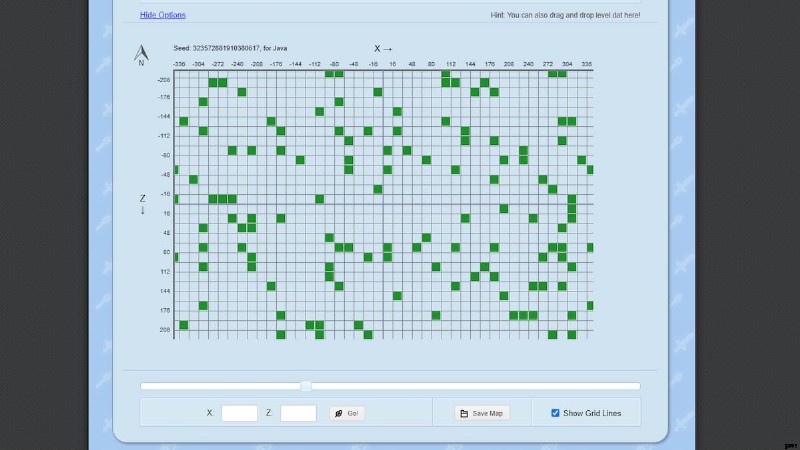This screenshot has height=450, width=800.
Task: Click the Hide Options link
Action: click(x=162, y=15)
